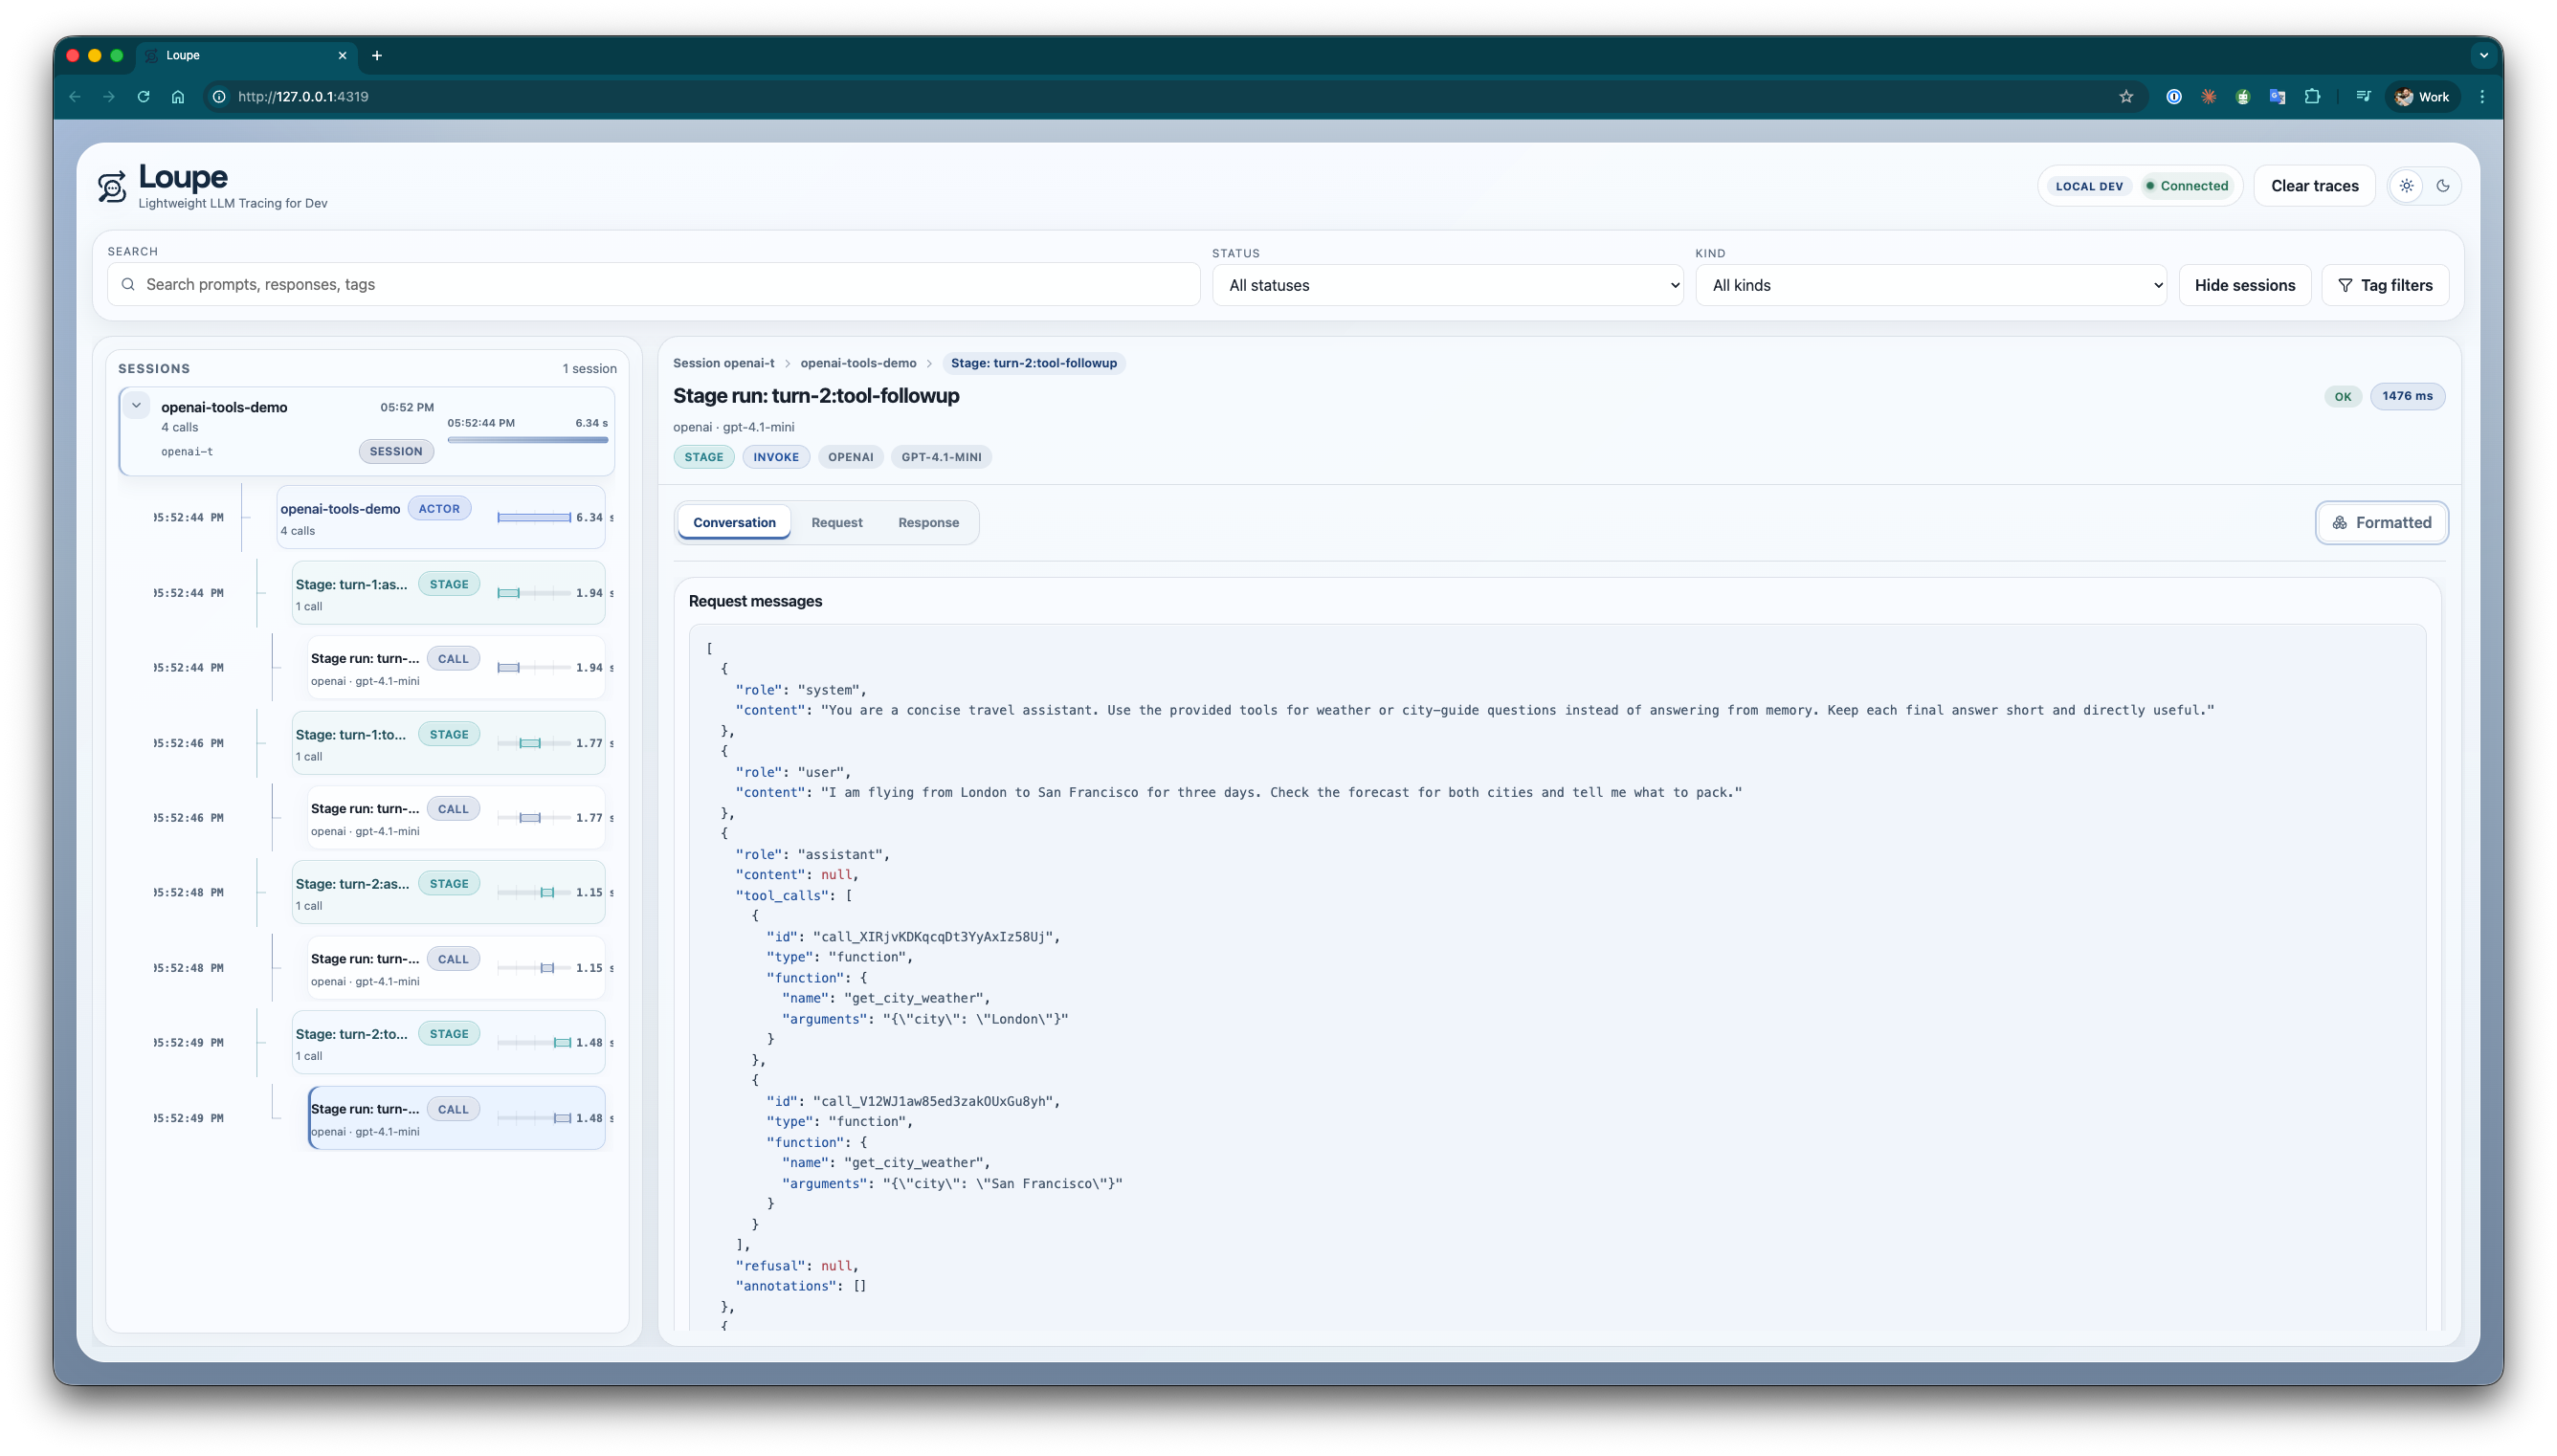The height and width of the screenshot is (1456, 2557).
Task: Click the Clear traces button
Action: pyautogui.click(x=2314, y=185)
